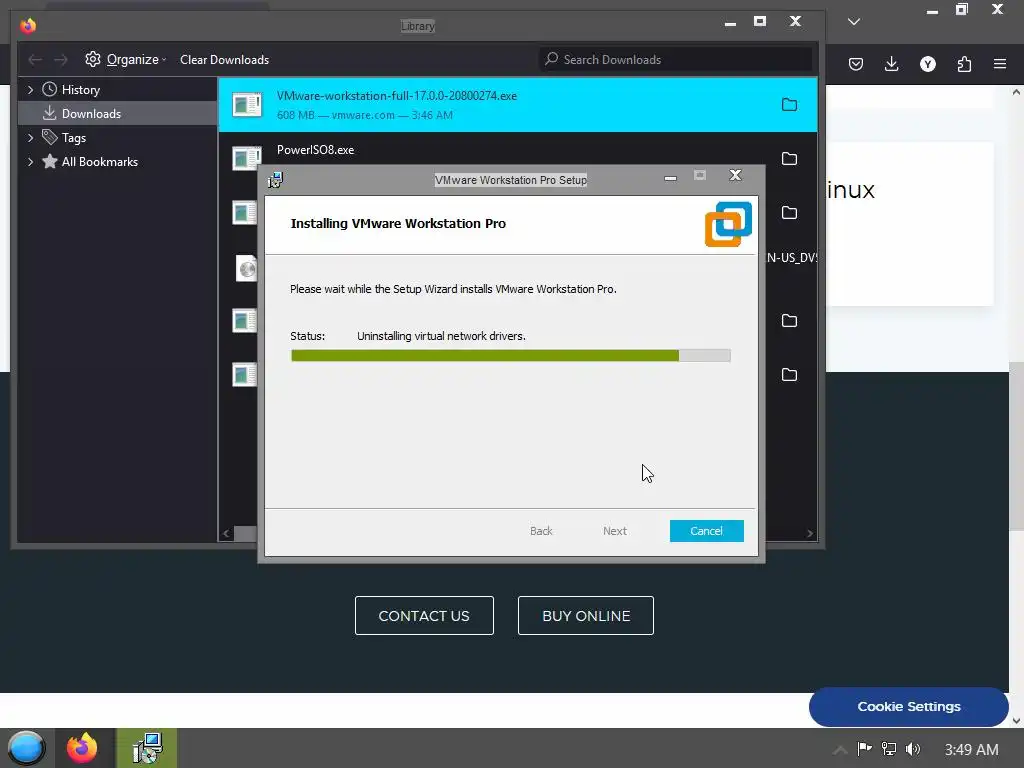Expand the History tree item
Screen dimensions: 1024x768
[30, 89]
